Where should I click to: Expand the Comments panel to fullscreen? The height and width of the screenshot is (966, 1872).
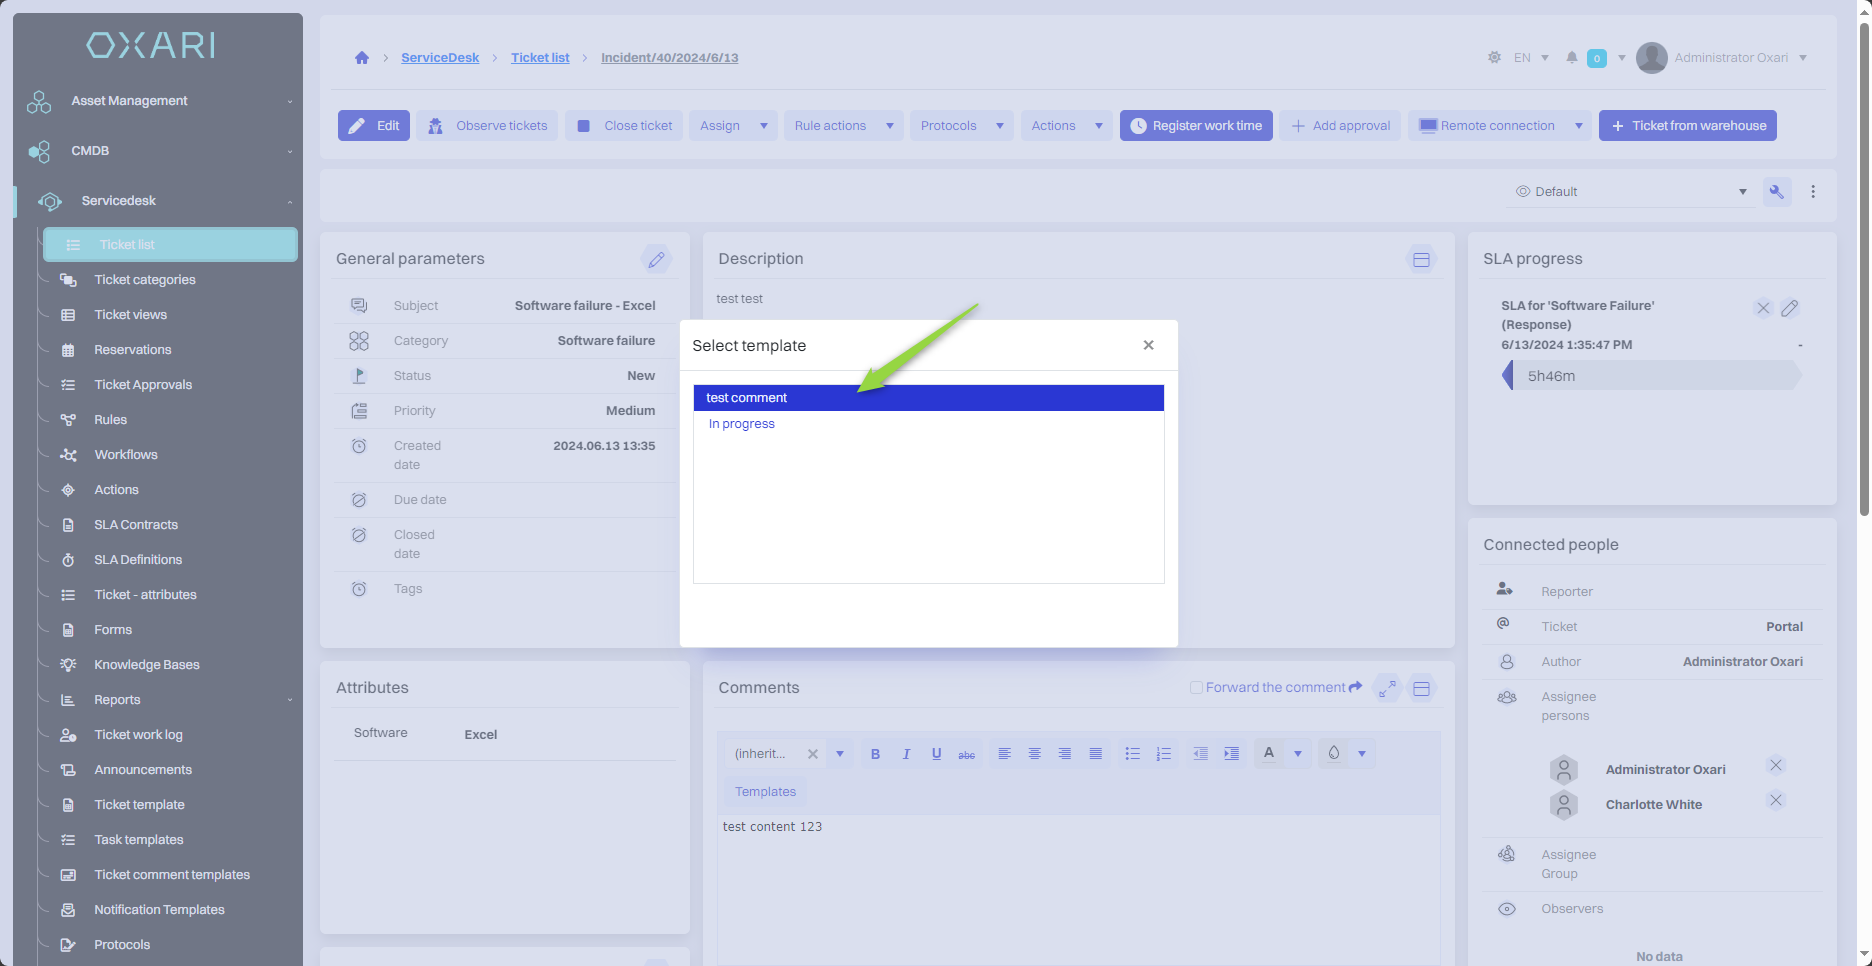tap(1387, 688)
